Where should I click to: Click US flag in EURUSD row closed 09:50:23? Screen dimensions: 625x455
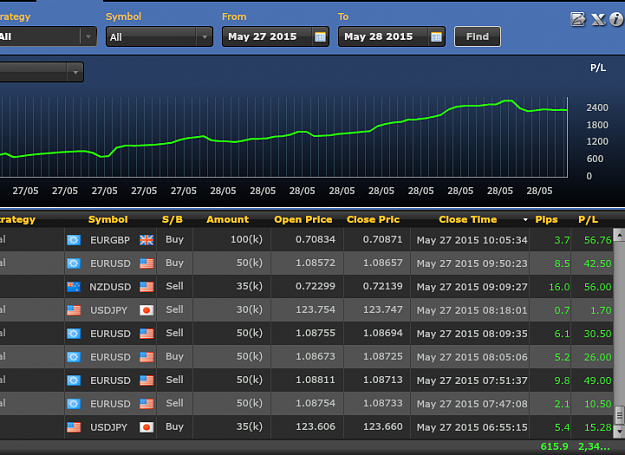tap(146, 263)
